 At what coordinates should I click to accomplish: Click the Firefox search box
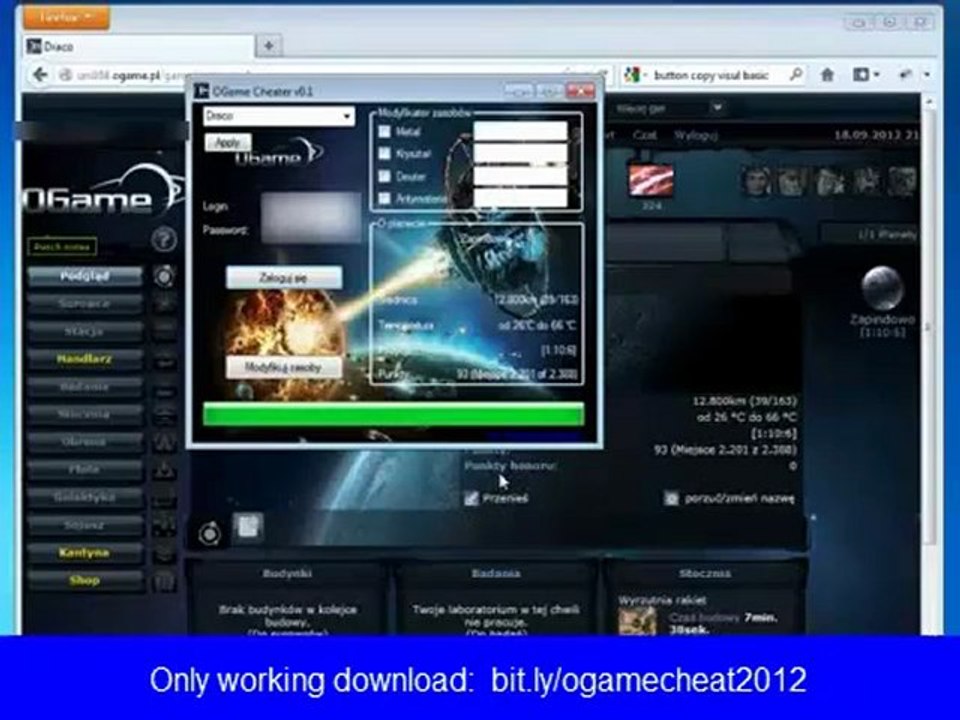(713, 75)
